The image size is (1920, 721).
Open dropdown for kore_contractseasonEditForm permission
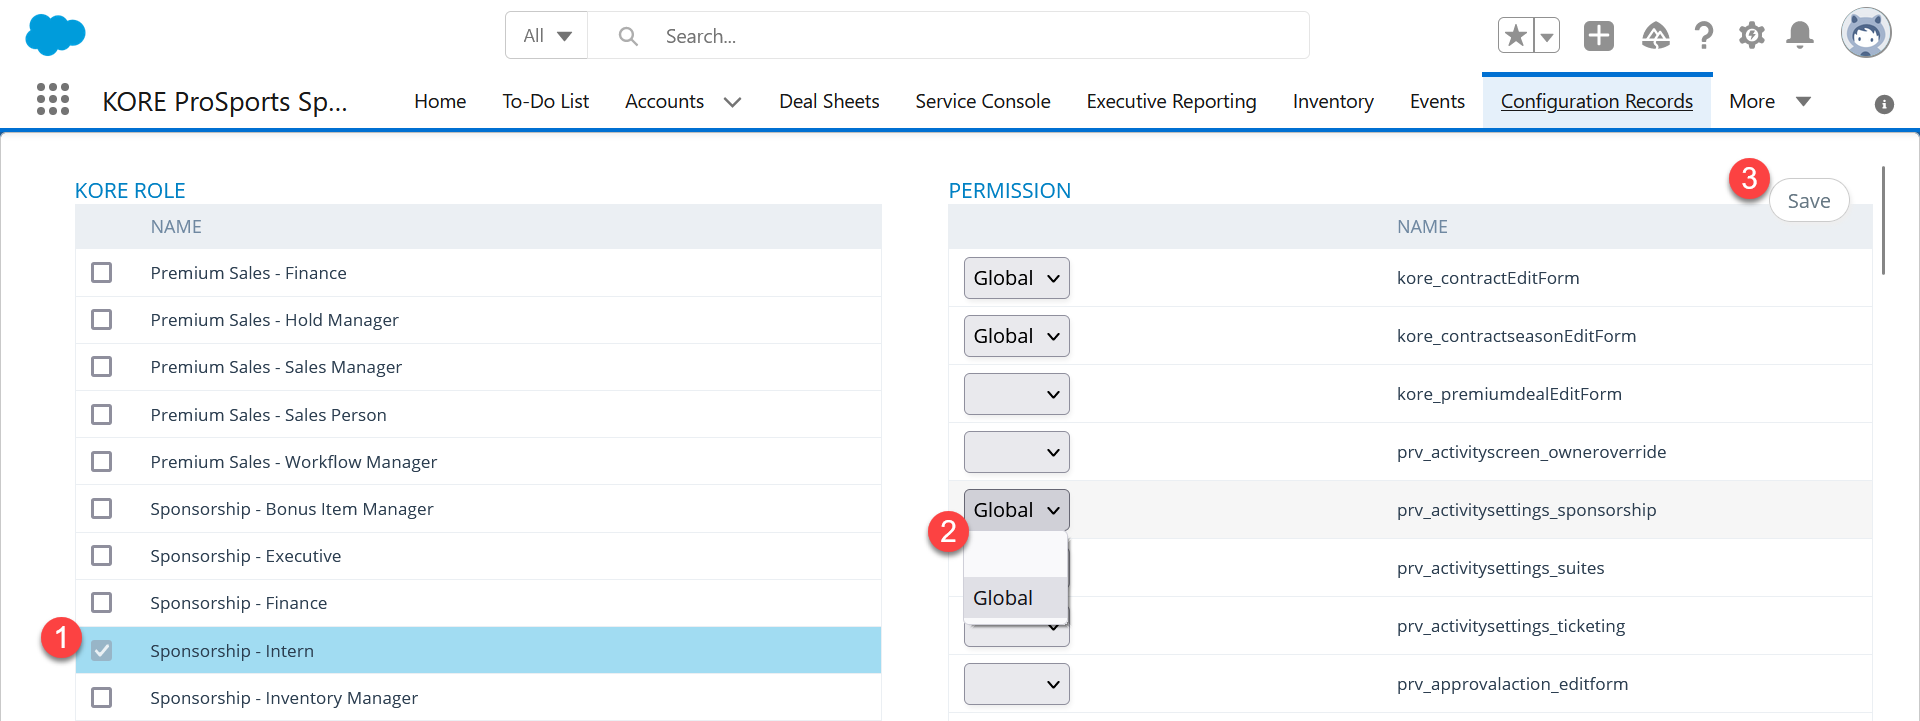coord(1016,336)
